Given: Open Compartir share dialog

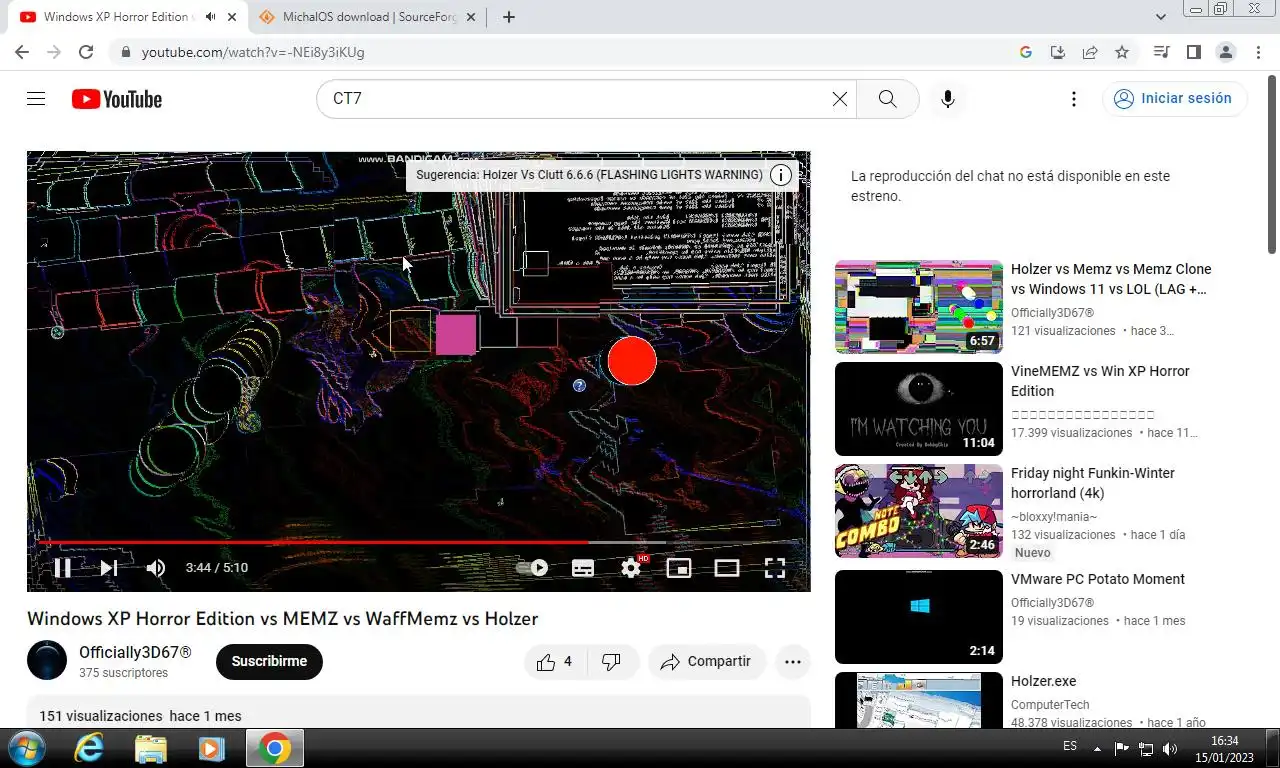Looking at the screenshot, I should tap(706, 662).
